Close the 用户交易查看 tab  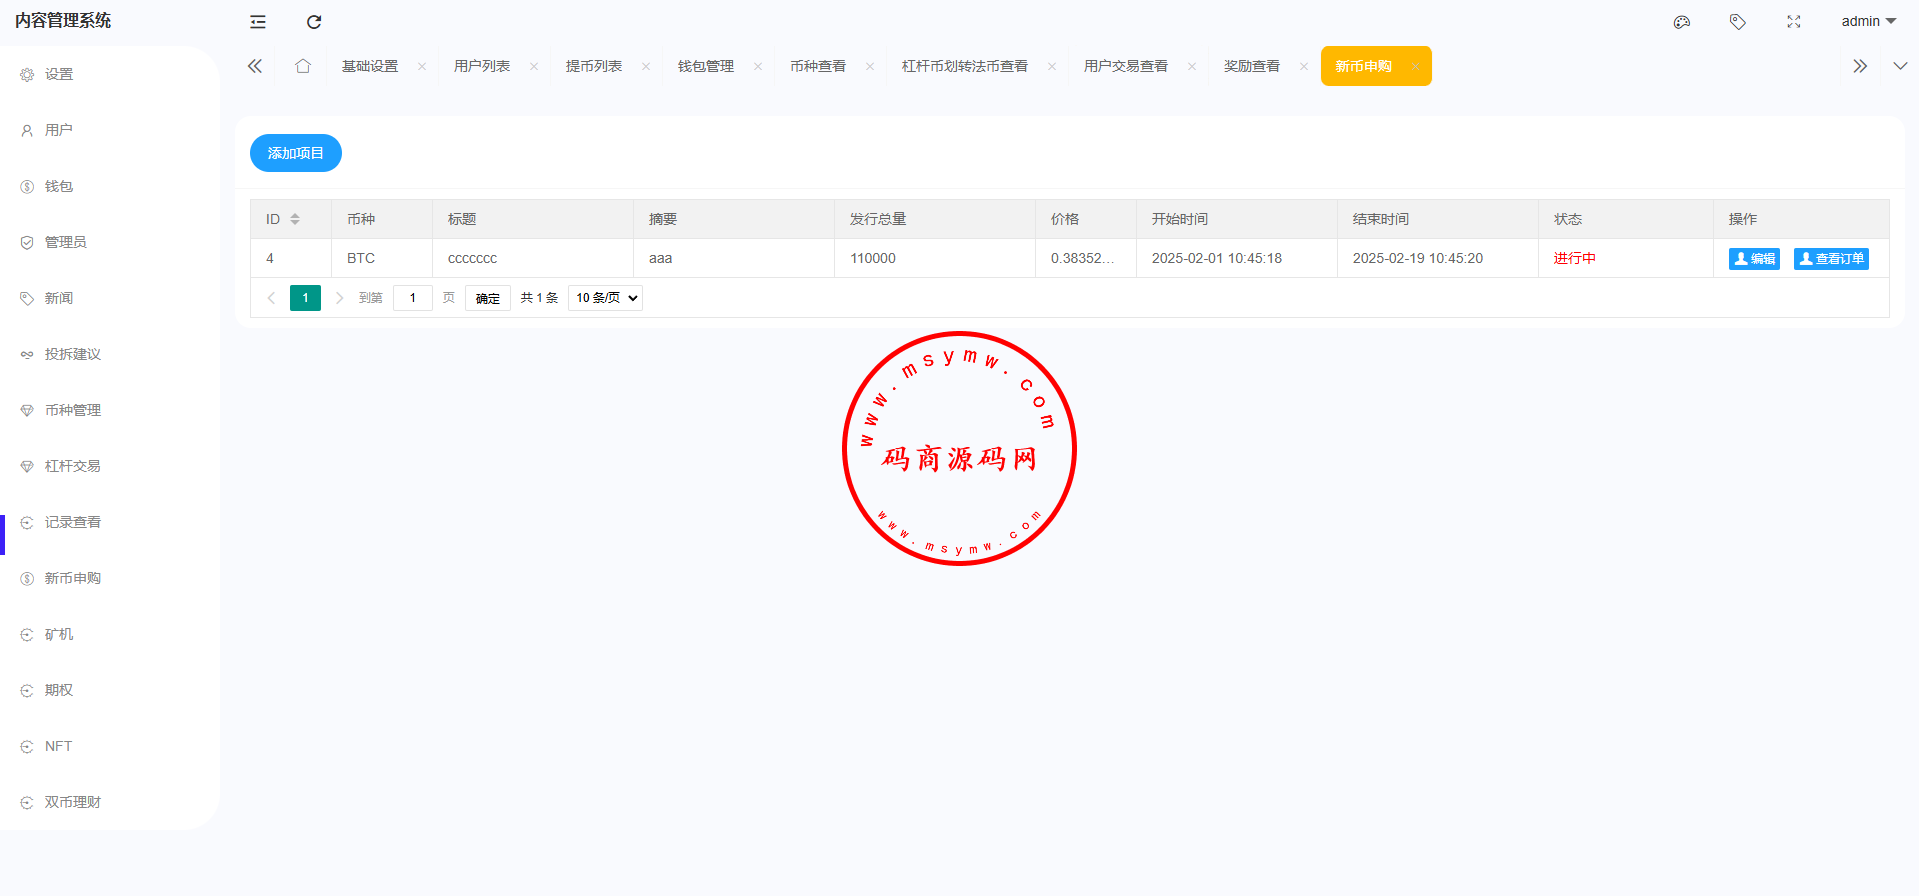tap(1192, 66)
